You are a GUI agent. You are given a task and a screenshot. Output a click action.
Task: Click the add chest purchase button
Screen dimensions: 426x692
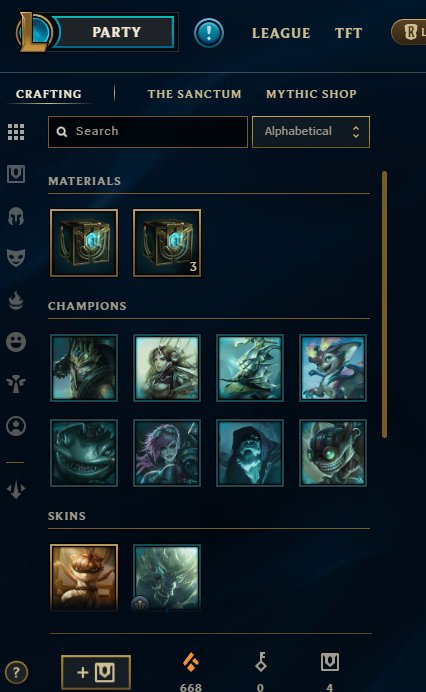tap(96, 672)
